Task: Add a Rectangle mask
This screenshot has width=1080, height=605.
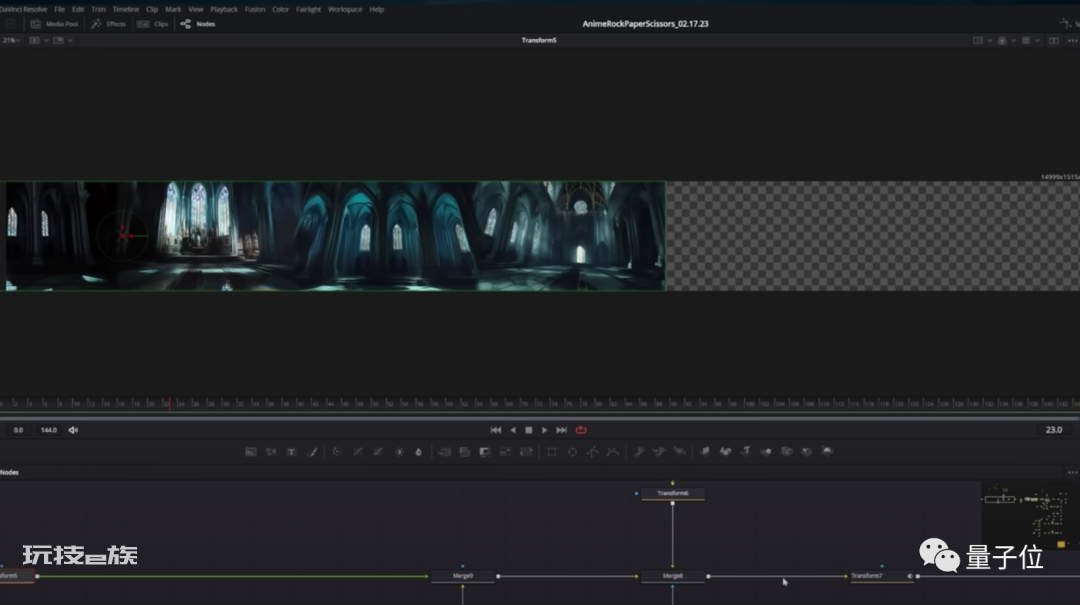Action: point(552,451)
